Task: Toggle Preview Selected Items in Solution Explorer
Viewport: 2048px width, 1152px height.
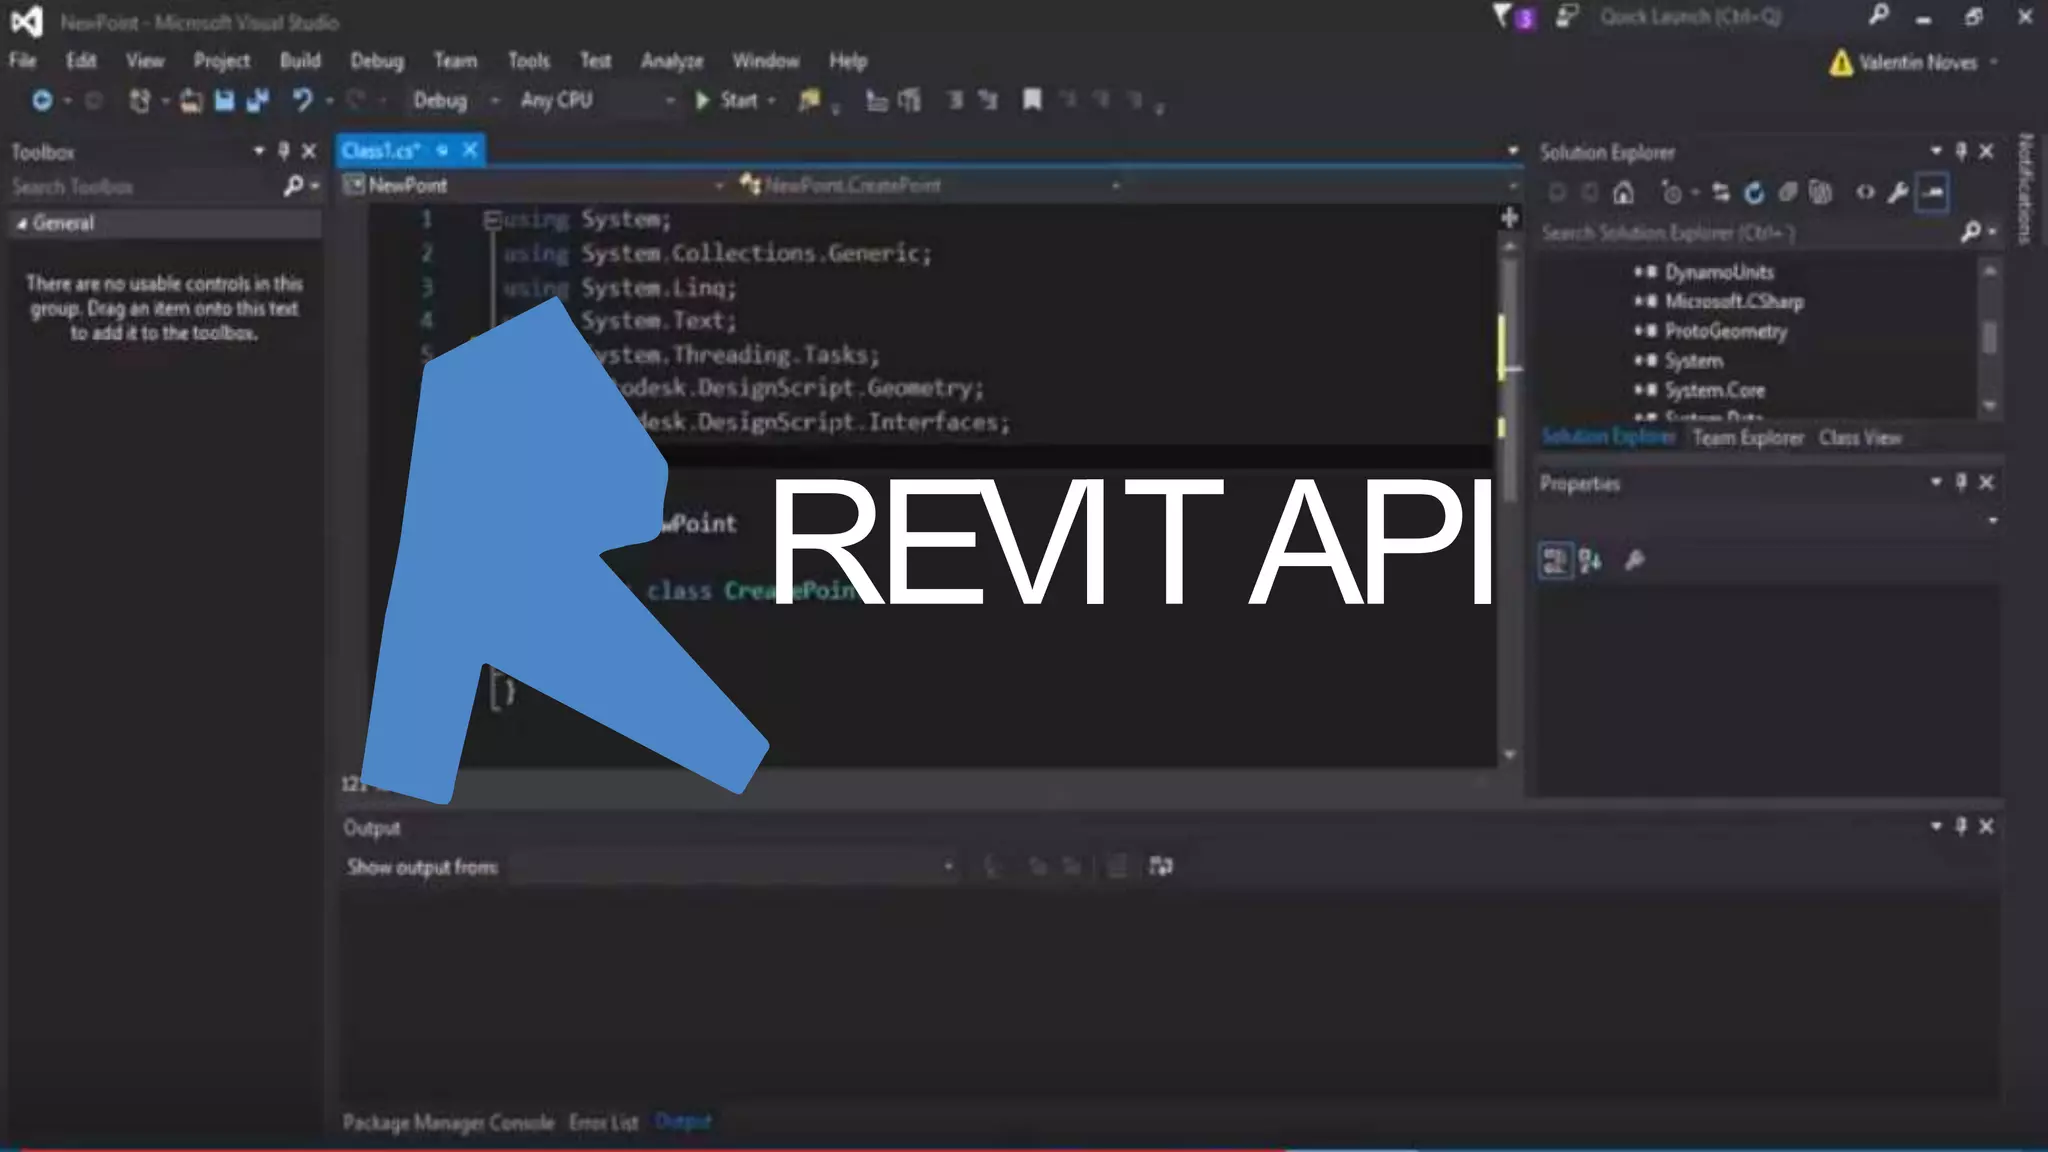Action: tap(1932, 192)
